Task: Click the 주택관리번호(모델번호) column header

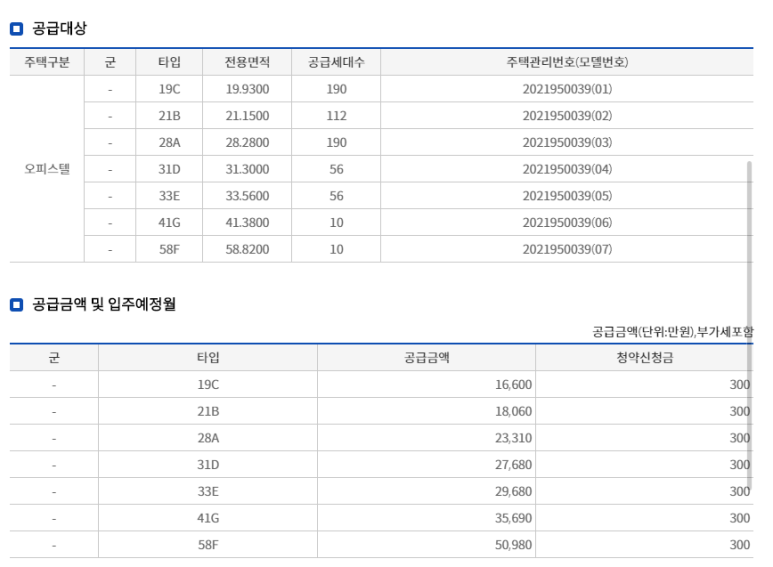Action: point(567,62)
